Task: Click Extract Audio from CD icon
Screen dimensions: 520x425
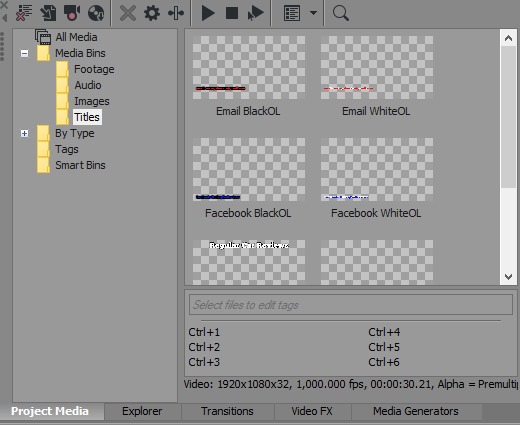Action: (x=96, y=13)
